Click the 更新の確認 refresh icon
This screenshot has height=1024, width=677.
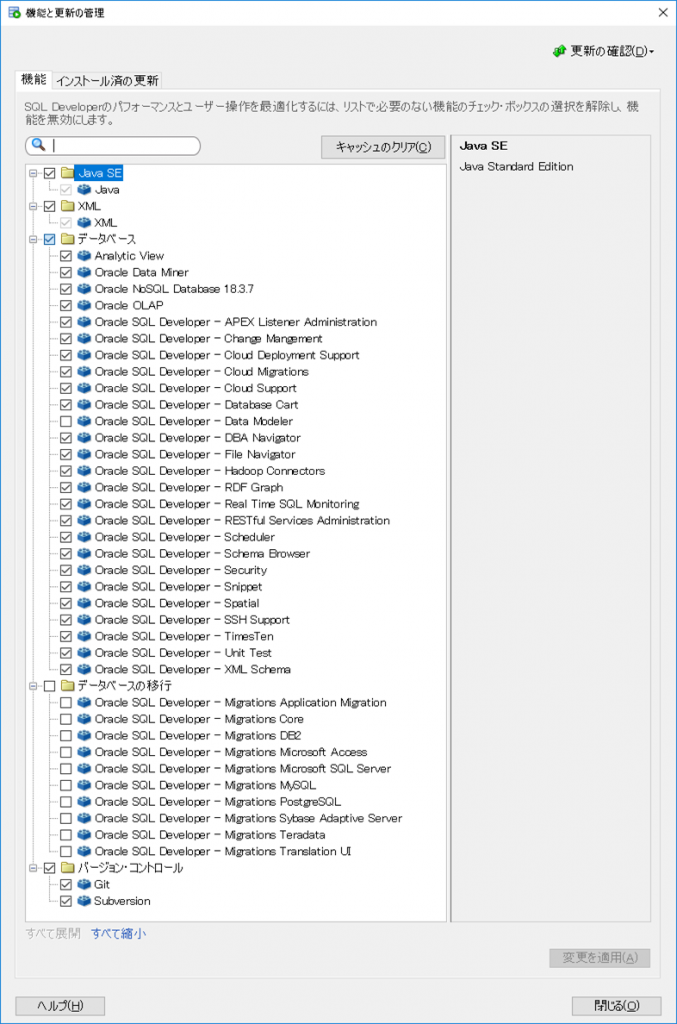[559, 51]
